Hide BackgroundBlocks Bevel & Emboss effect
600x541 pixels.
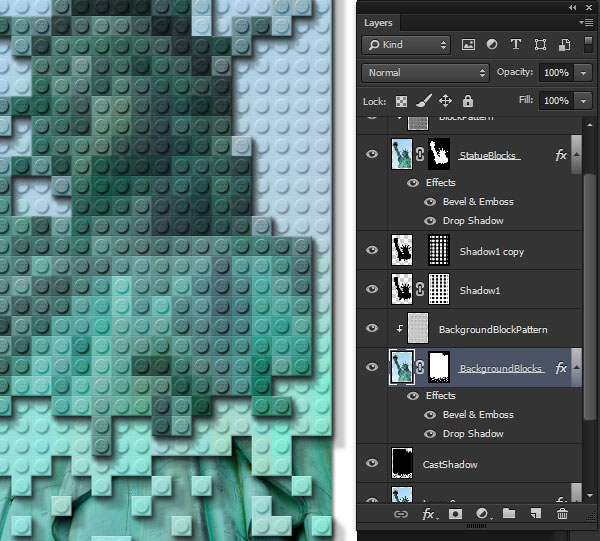point(430,415)
